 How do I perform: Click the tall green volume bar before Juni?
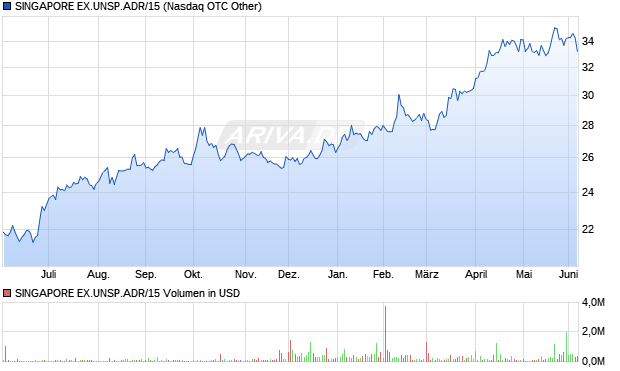(566, 347)
